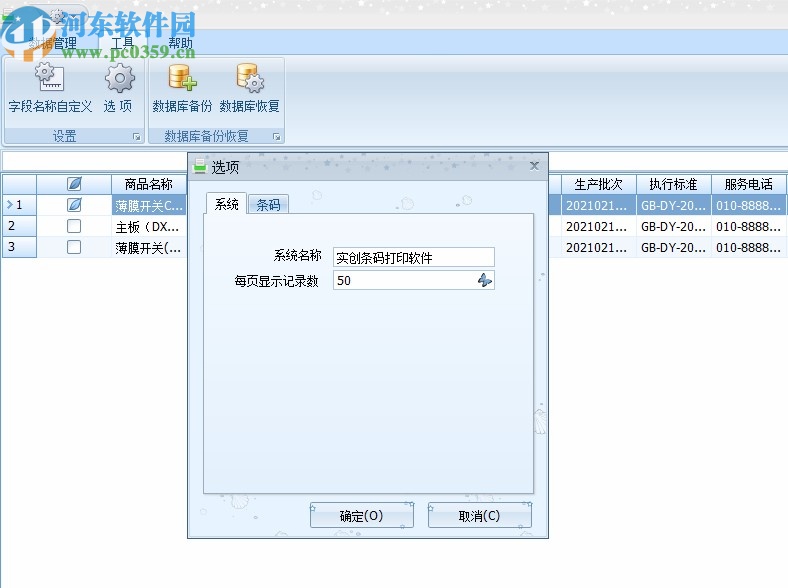Click the 生产批次 cell in row 2
Viewport: 788px width, 588px height.
coord(599,227)
